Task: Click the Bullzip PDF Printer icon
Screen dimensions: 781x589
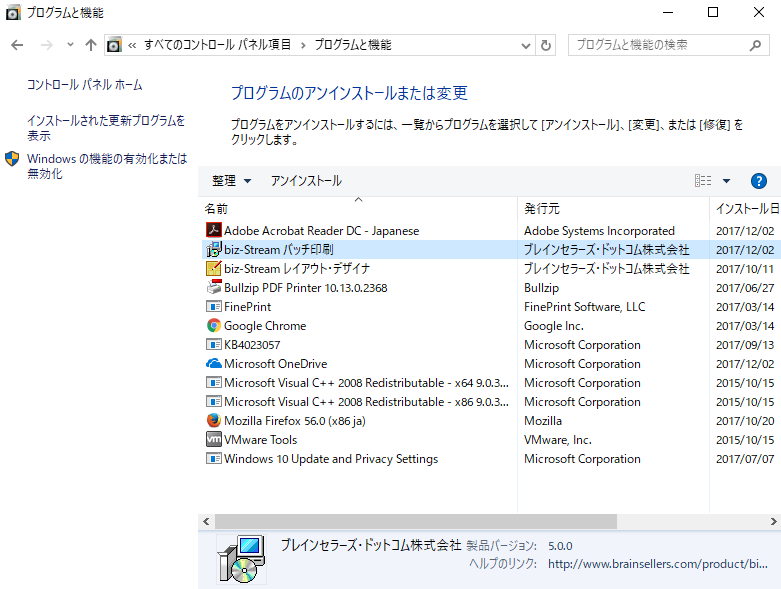Action: pyautogui.click(x=214, y=287)
